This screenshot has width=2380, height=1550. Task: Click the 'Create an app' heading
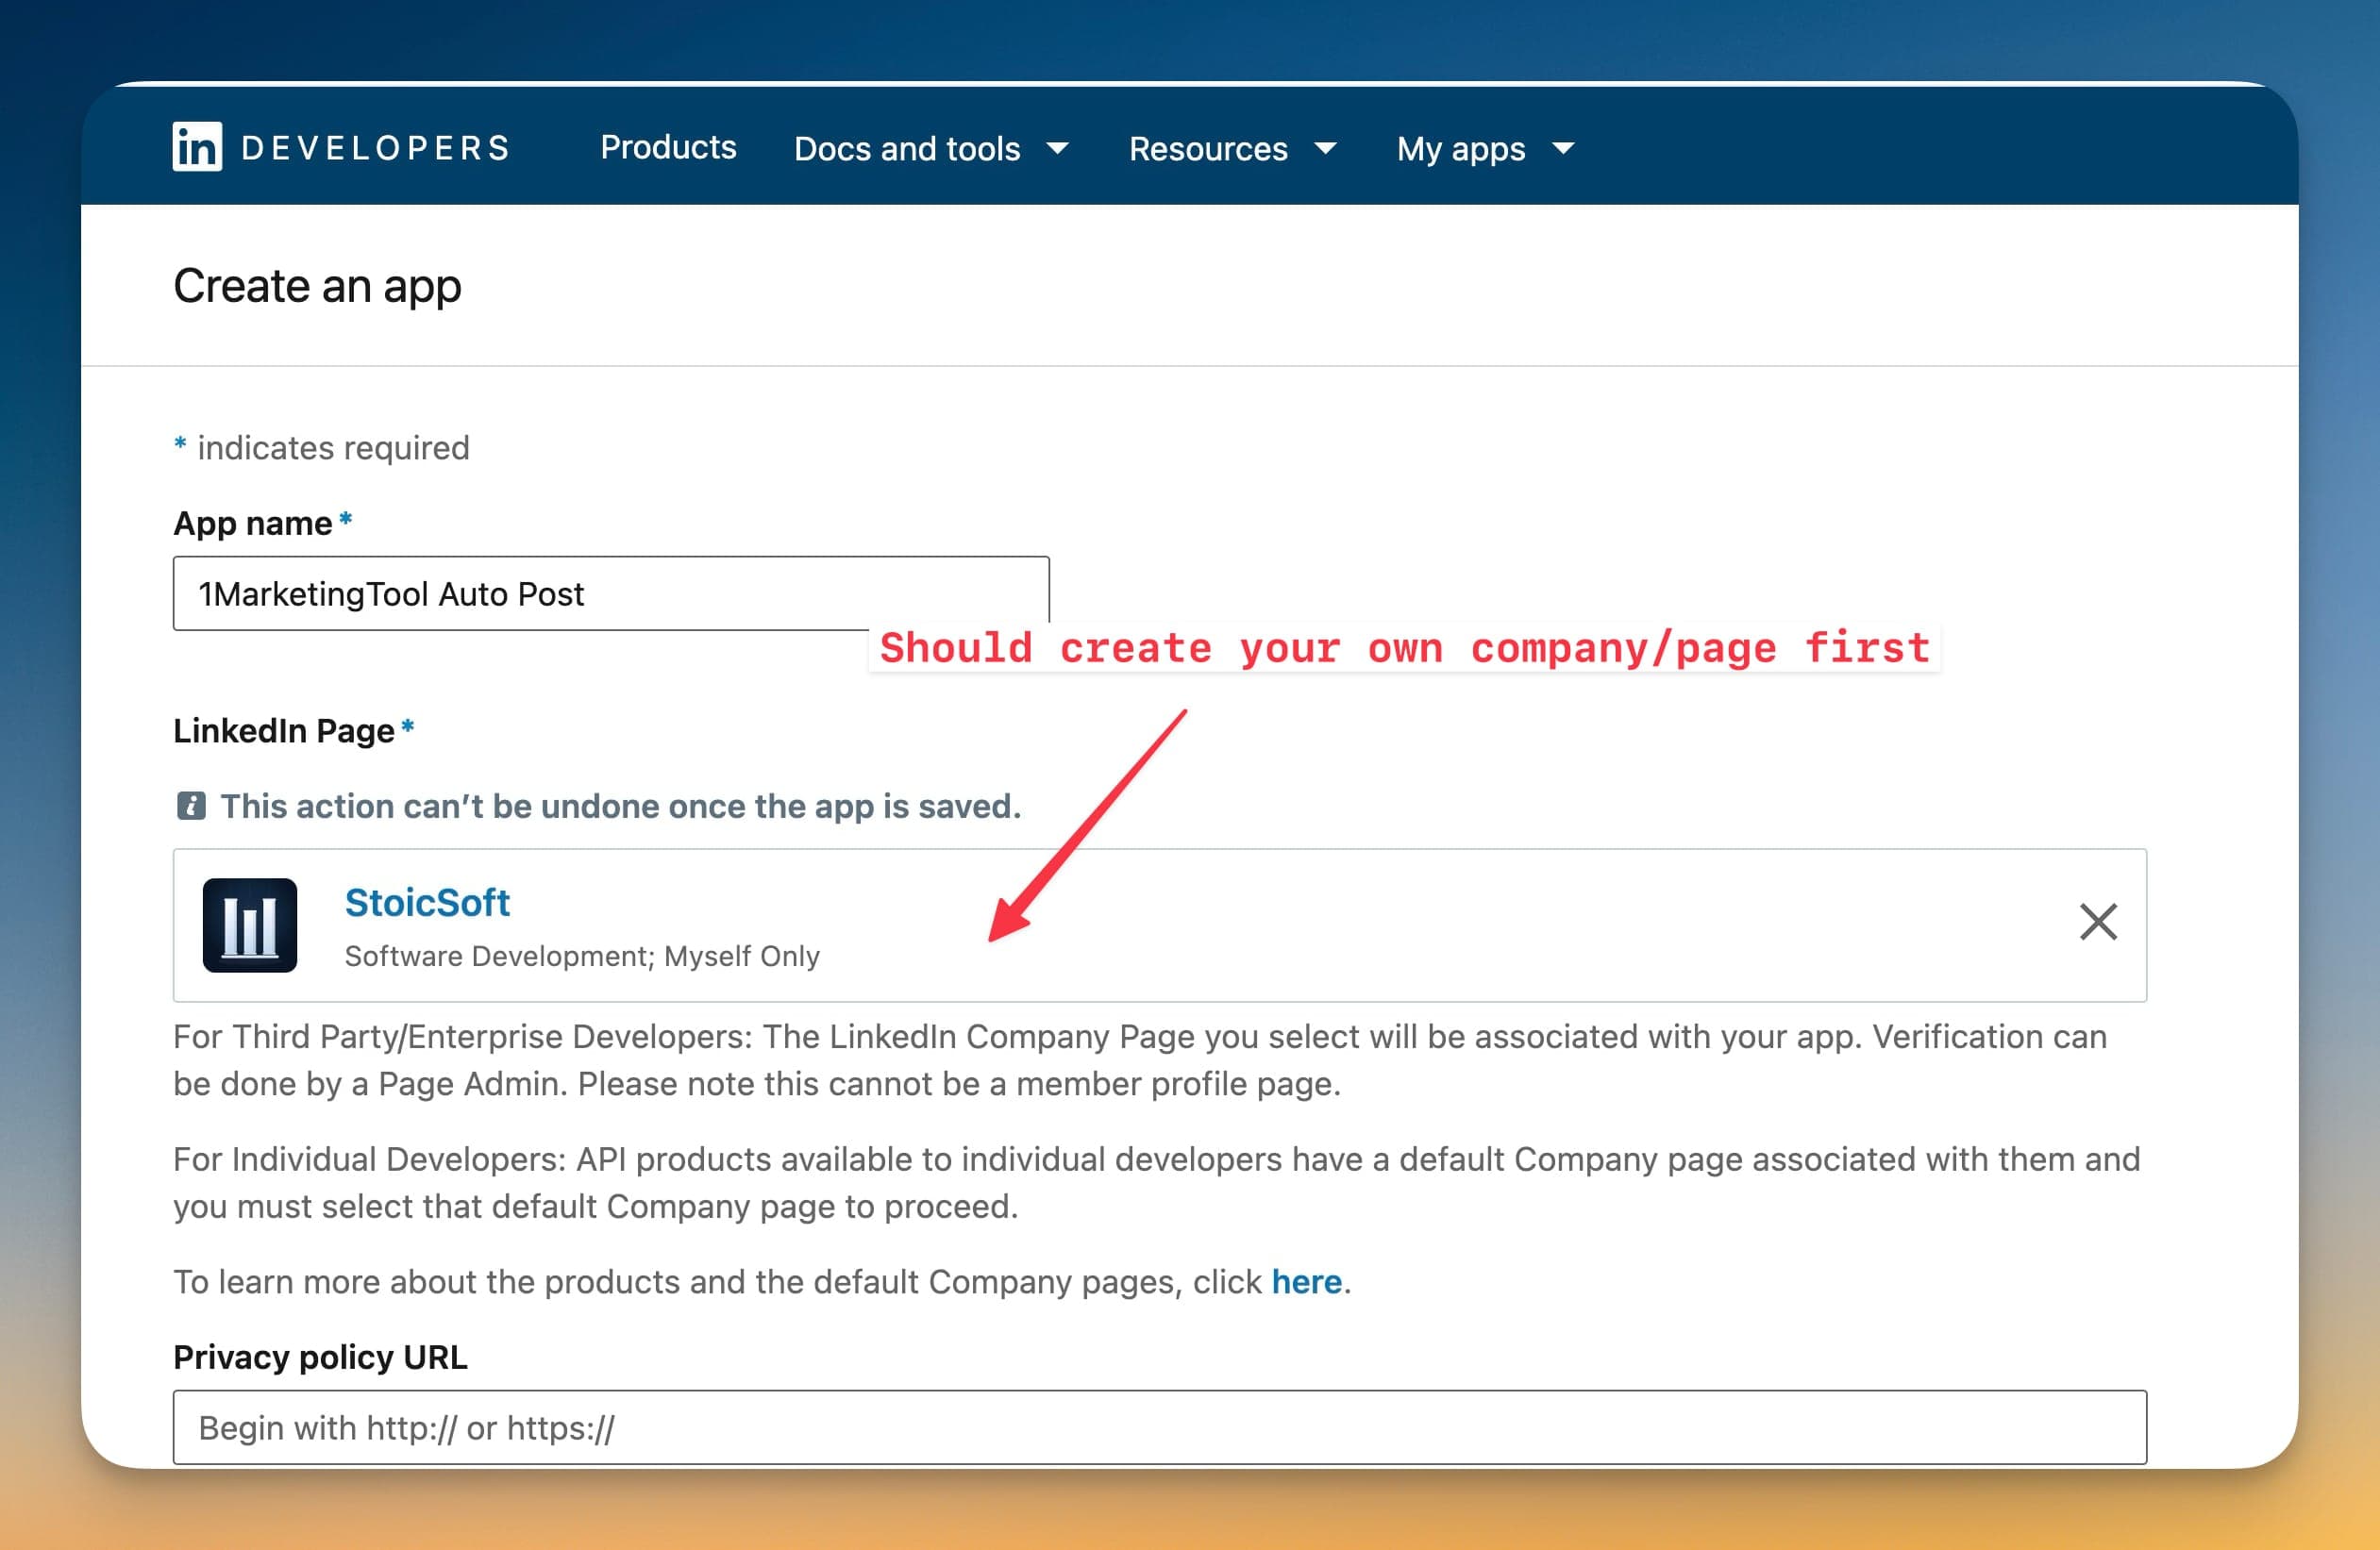point(317,287)
